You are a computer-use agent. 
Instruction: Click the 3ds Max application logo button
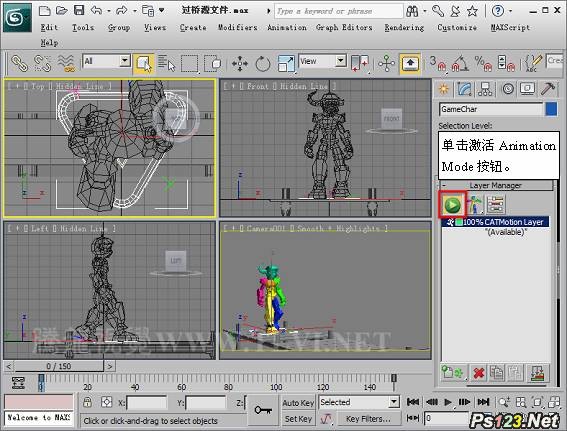(x=17, y=17)
